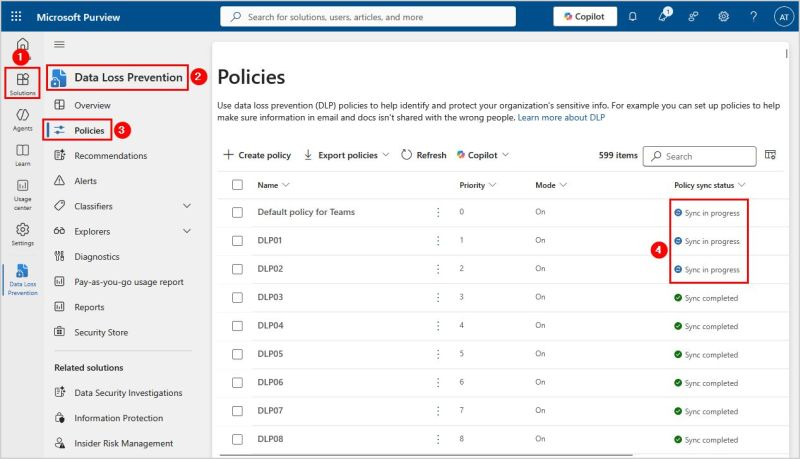Open Data Security Investigations link
800x459 pixels.
pyautogui.click(x=128, y=393)
